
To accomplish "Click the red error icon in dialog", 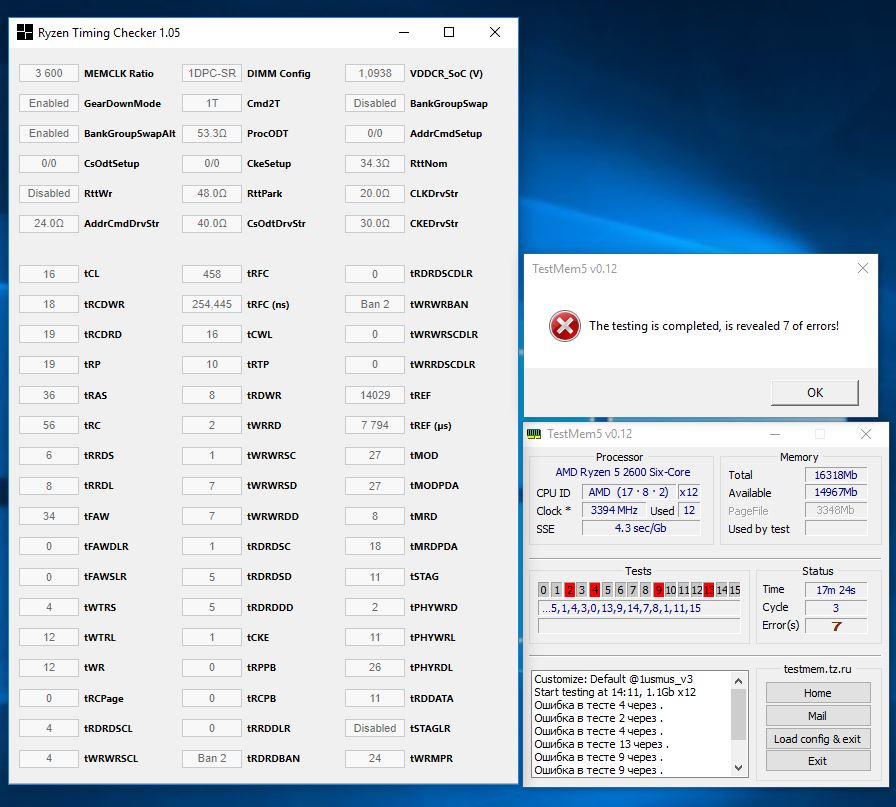I will 565,326.
